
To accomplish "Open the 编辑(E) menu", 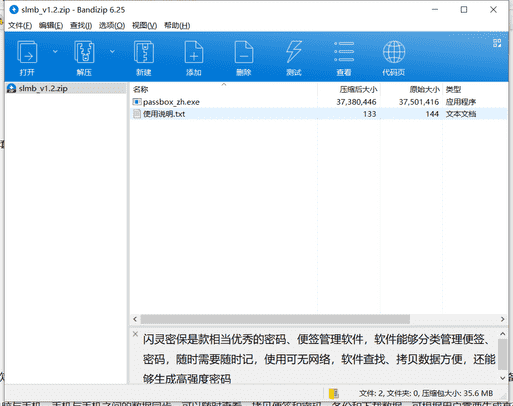I will (x=51, y=26).
